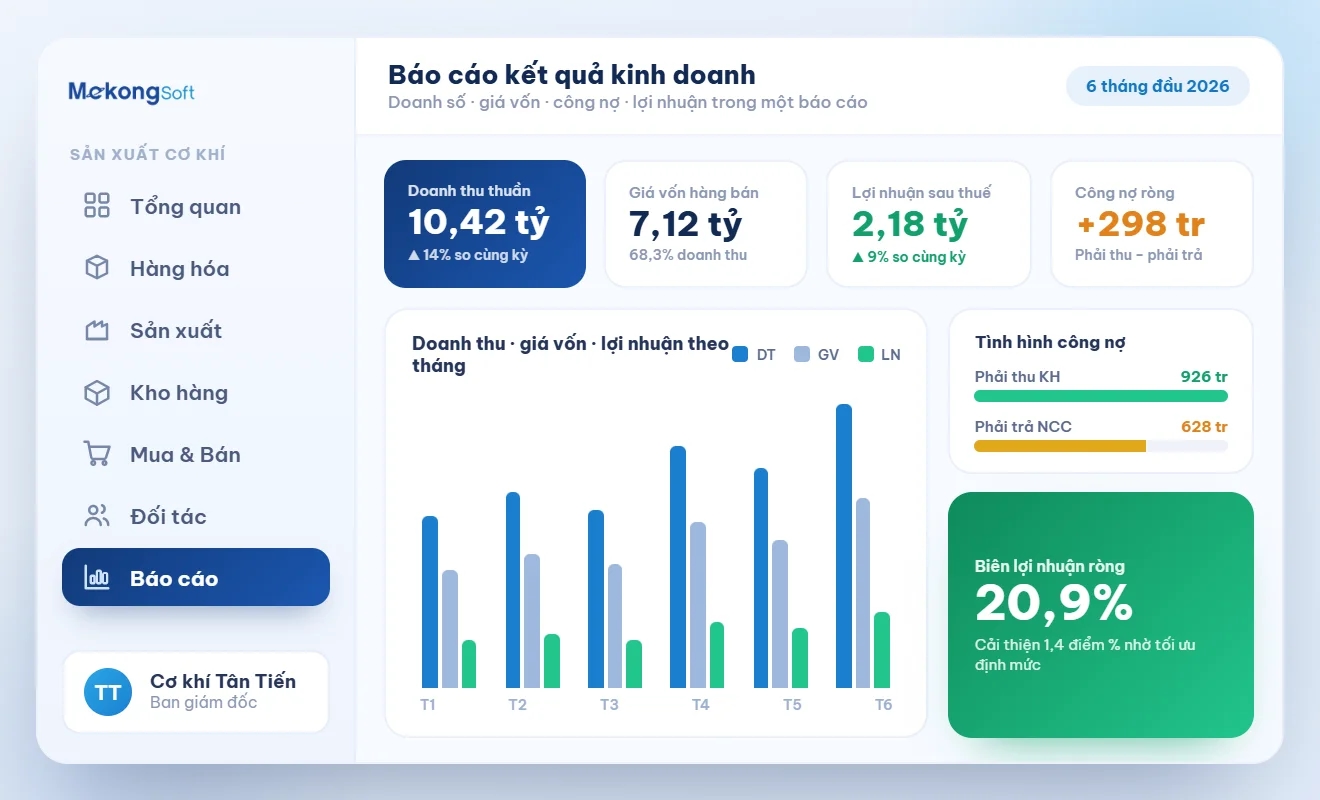Click the T1 axis label
Screen dimensions: 1320x800
point(428,705)
